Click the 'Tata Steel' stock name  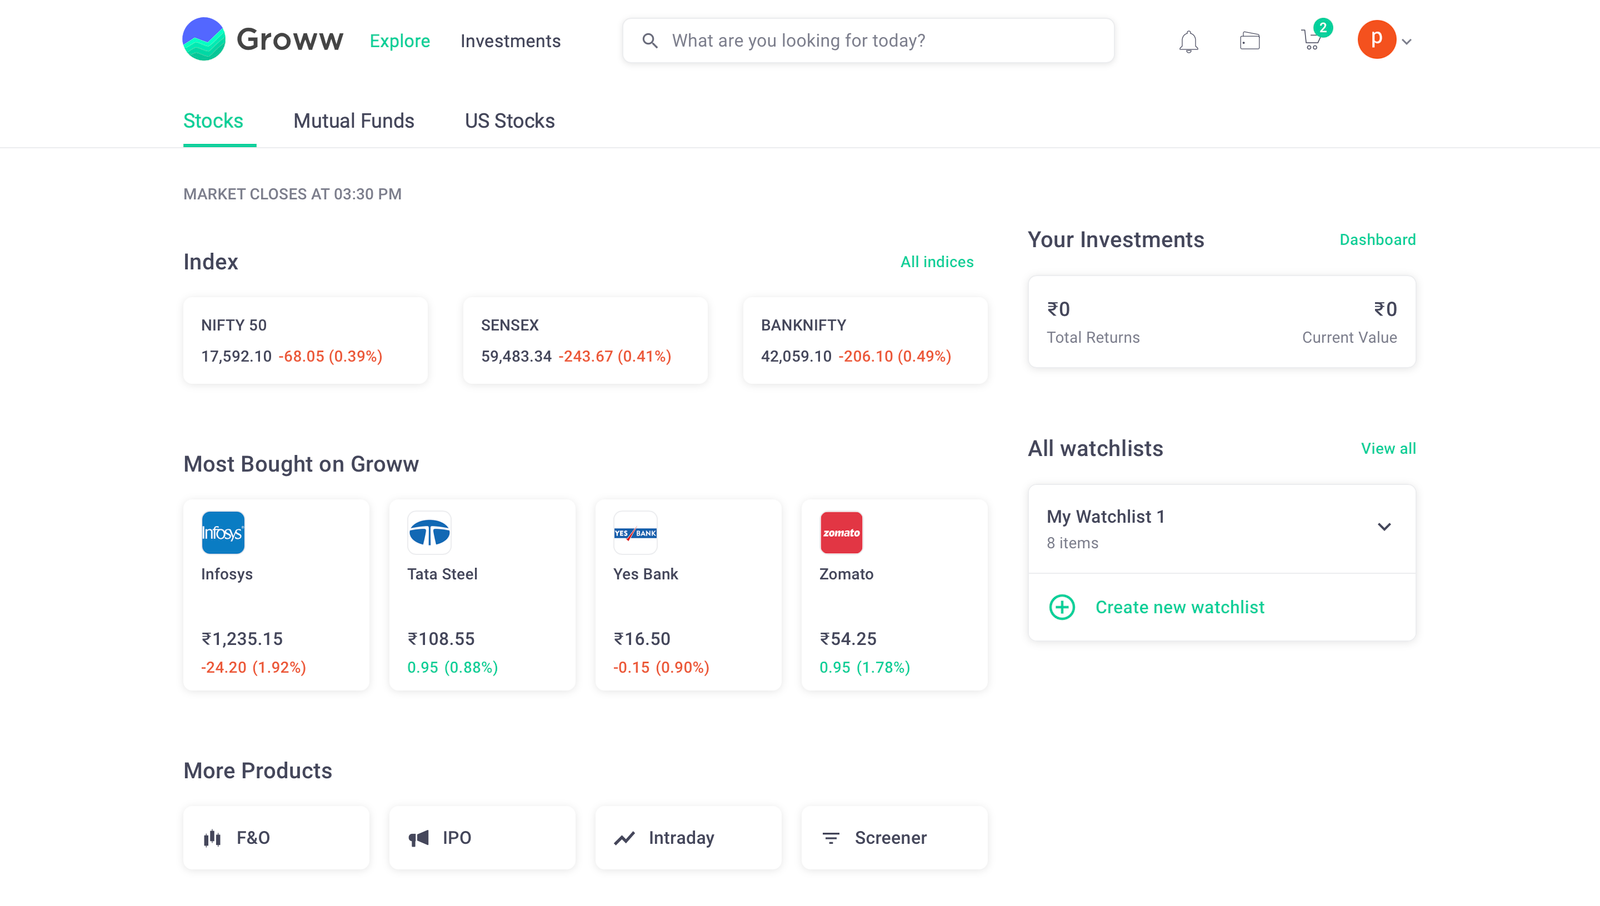tap(442, 574)
